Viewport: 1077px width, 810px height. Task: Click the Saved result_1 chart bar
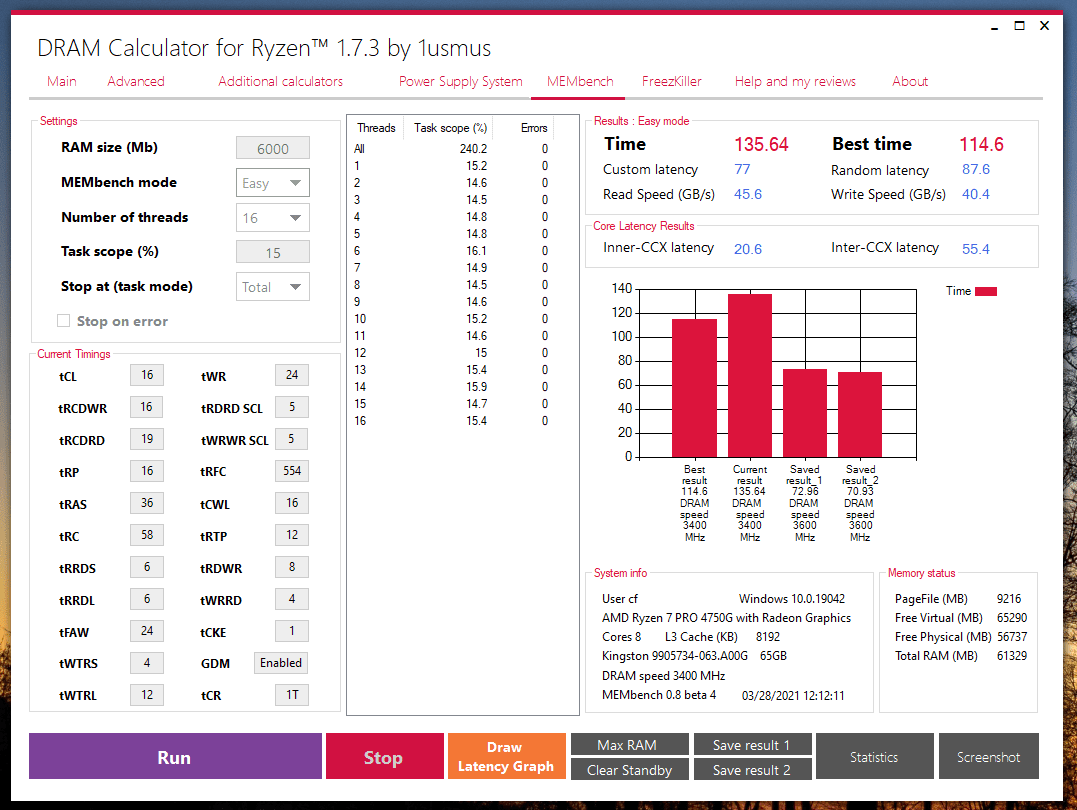coord(805,413)
